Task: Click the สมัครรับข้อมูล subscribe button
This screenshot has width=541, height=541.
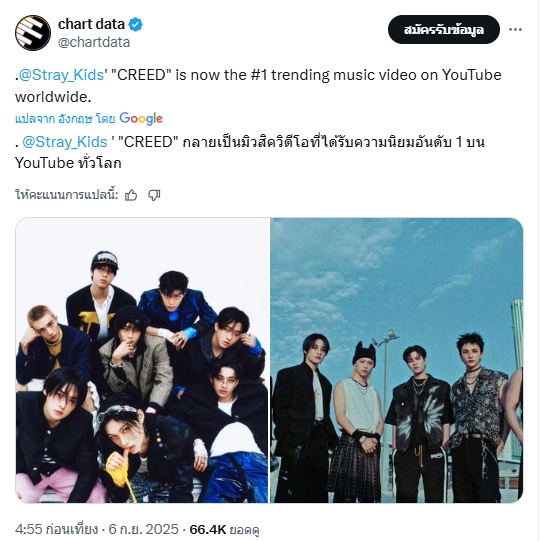Action: 444,30
